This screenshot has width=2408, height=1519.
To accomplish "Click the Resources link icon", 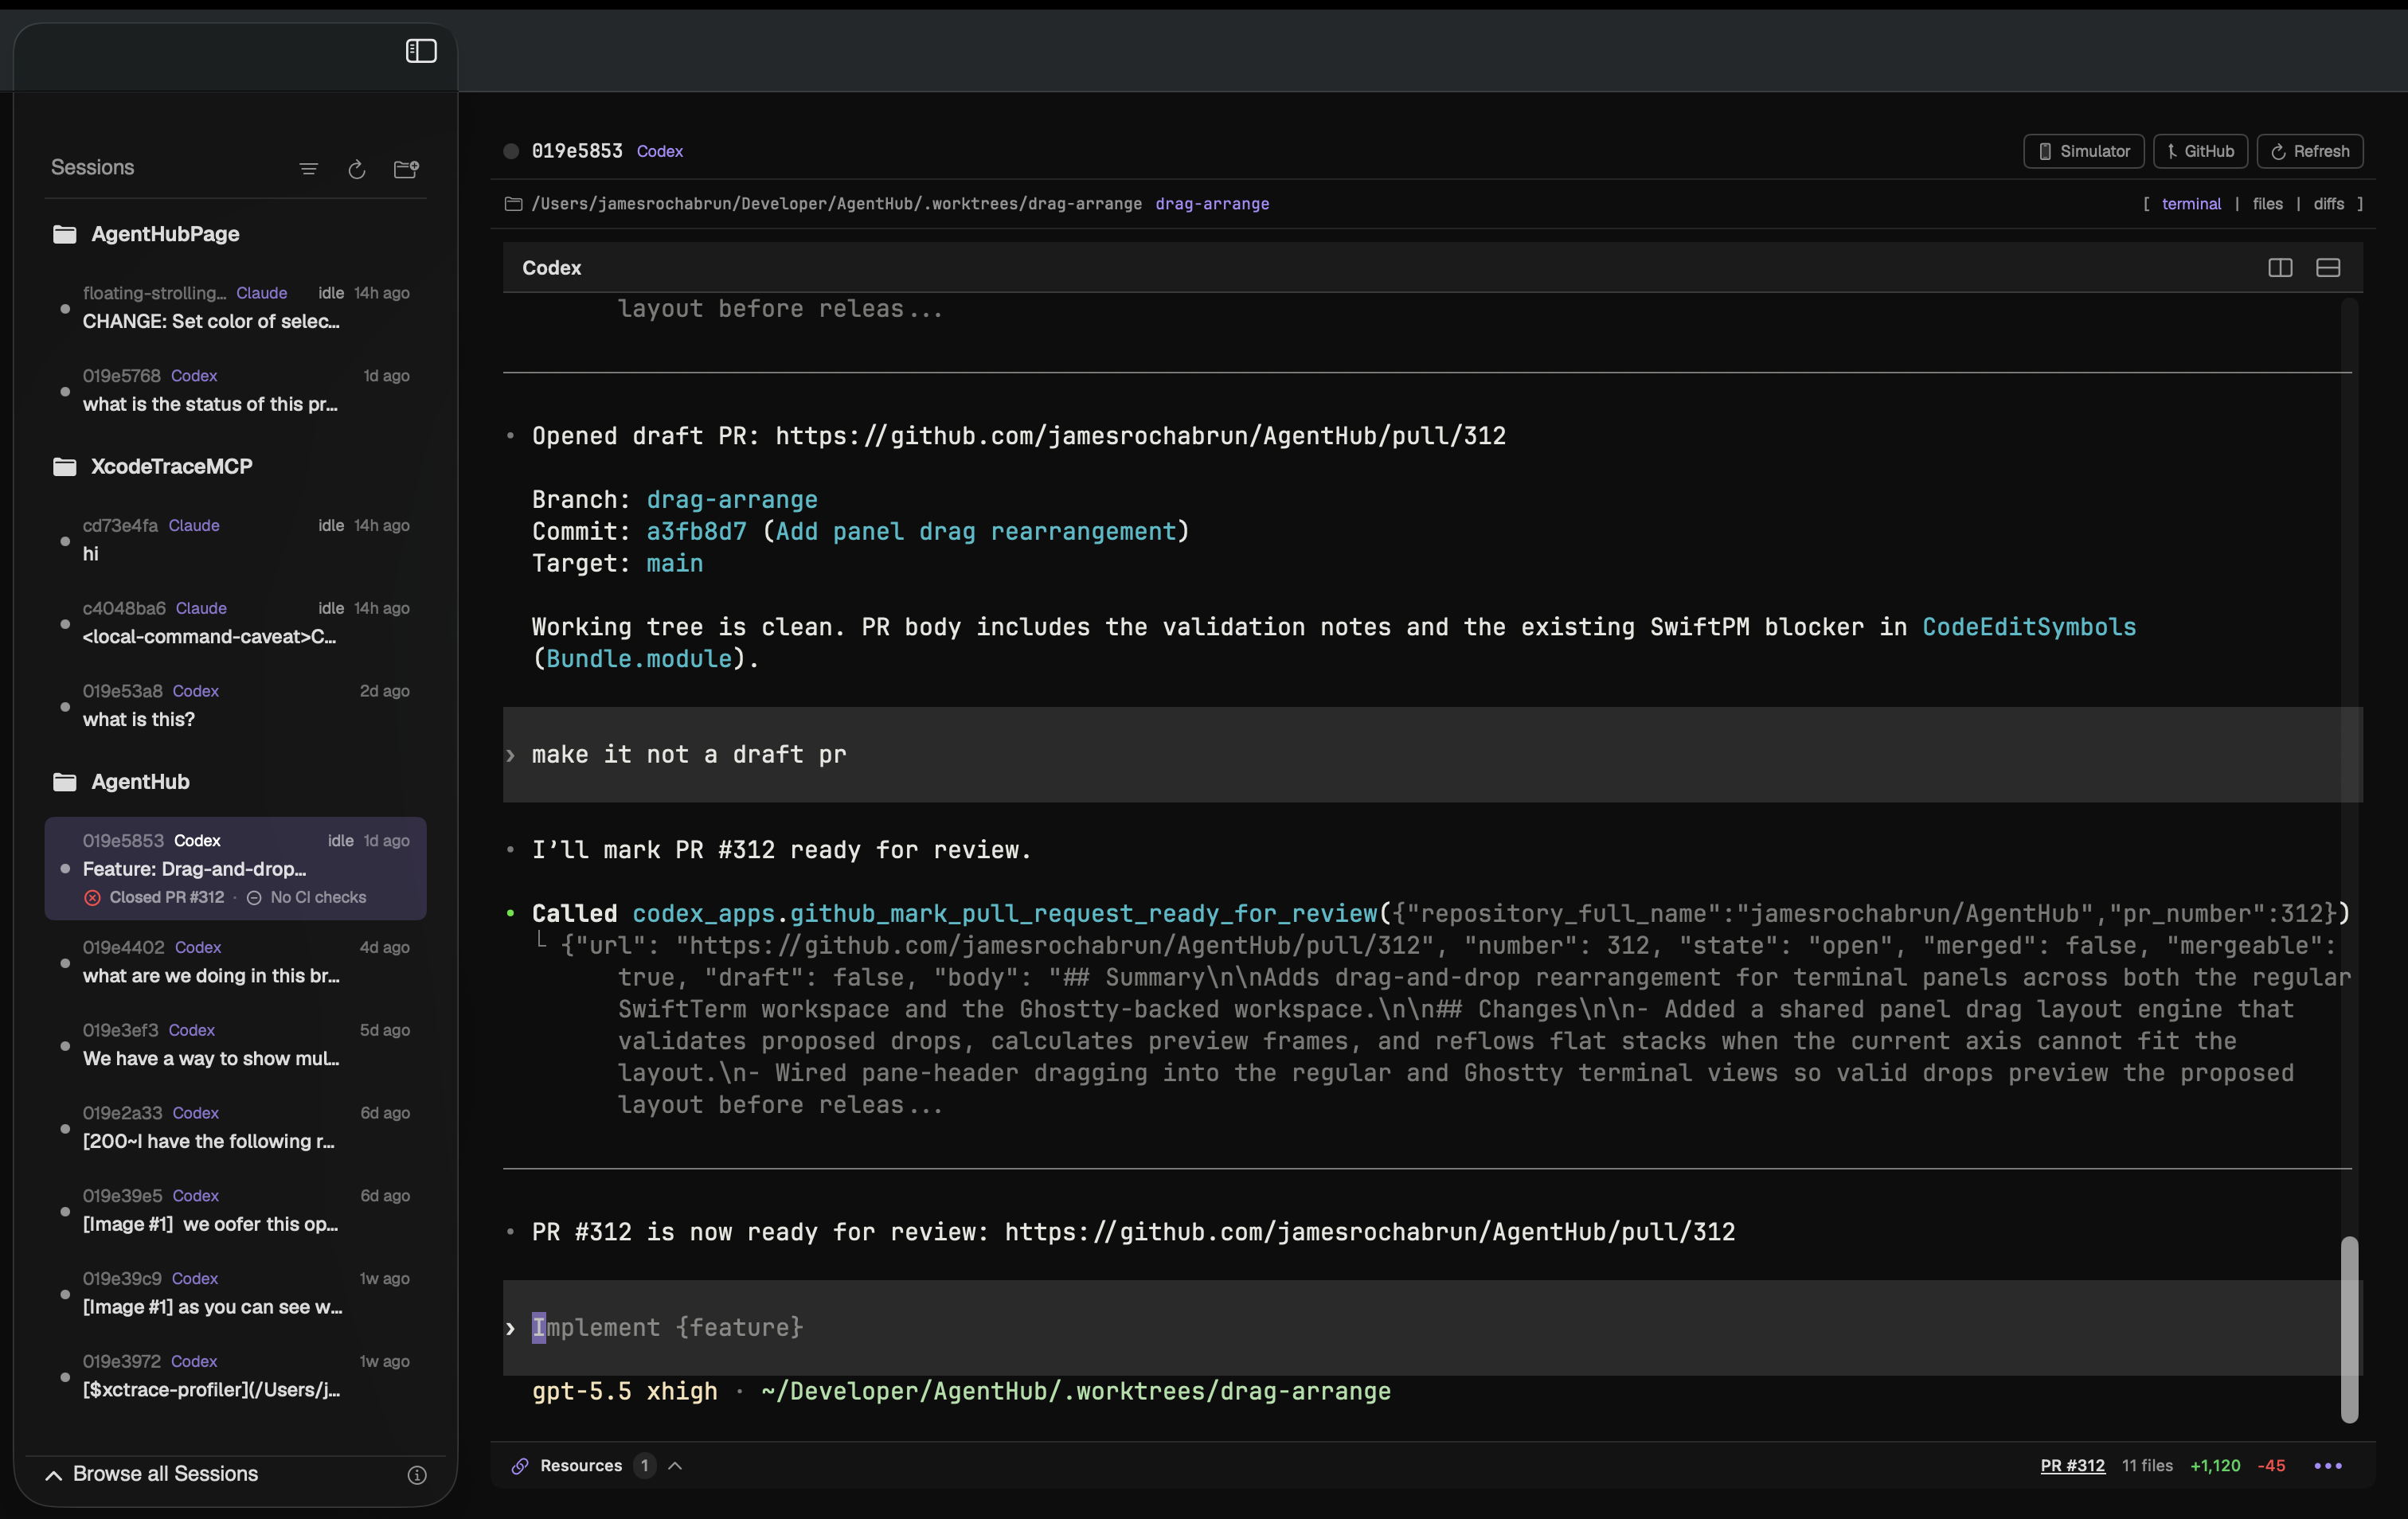I will (x=520, y=1466).
